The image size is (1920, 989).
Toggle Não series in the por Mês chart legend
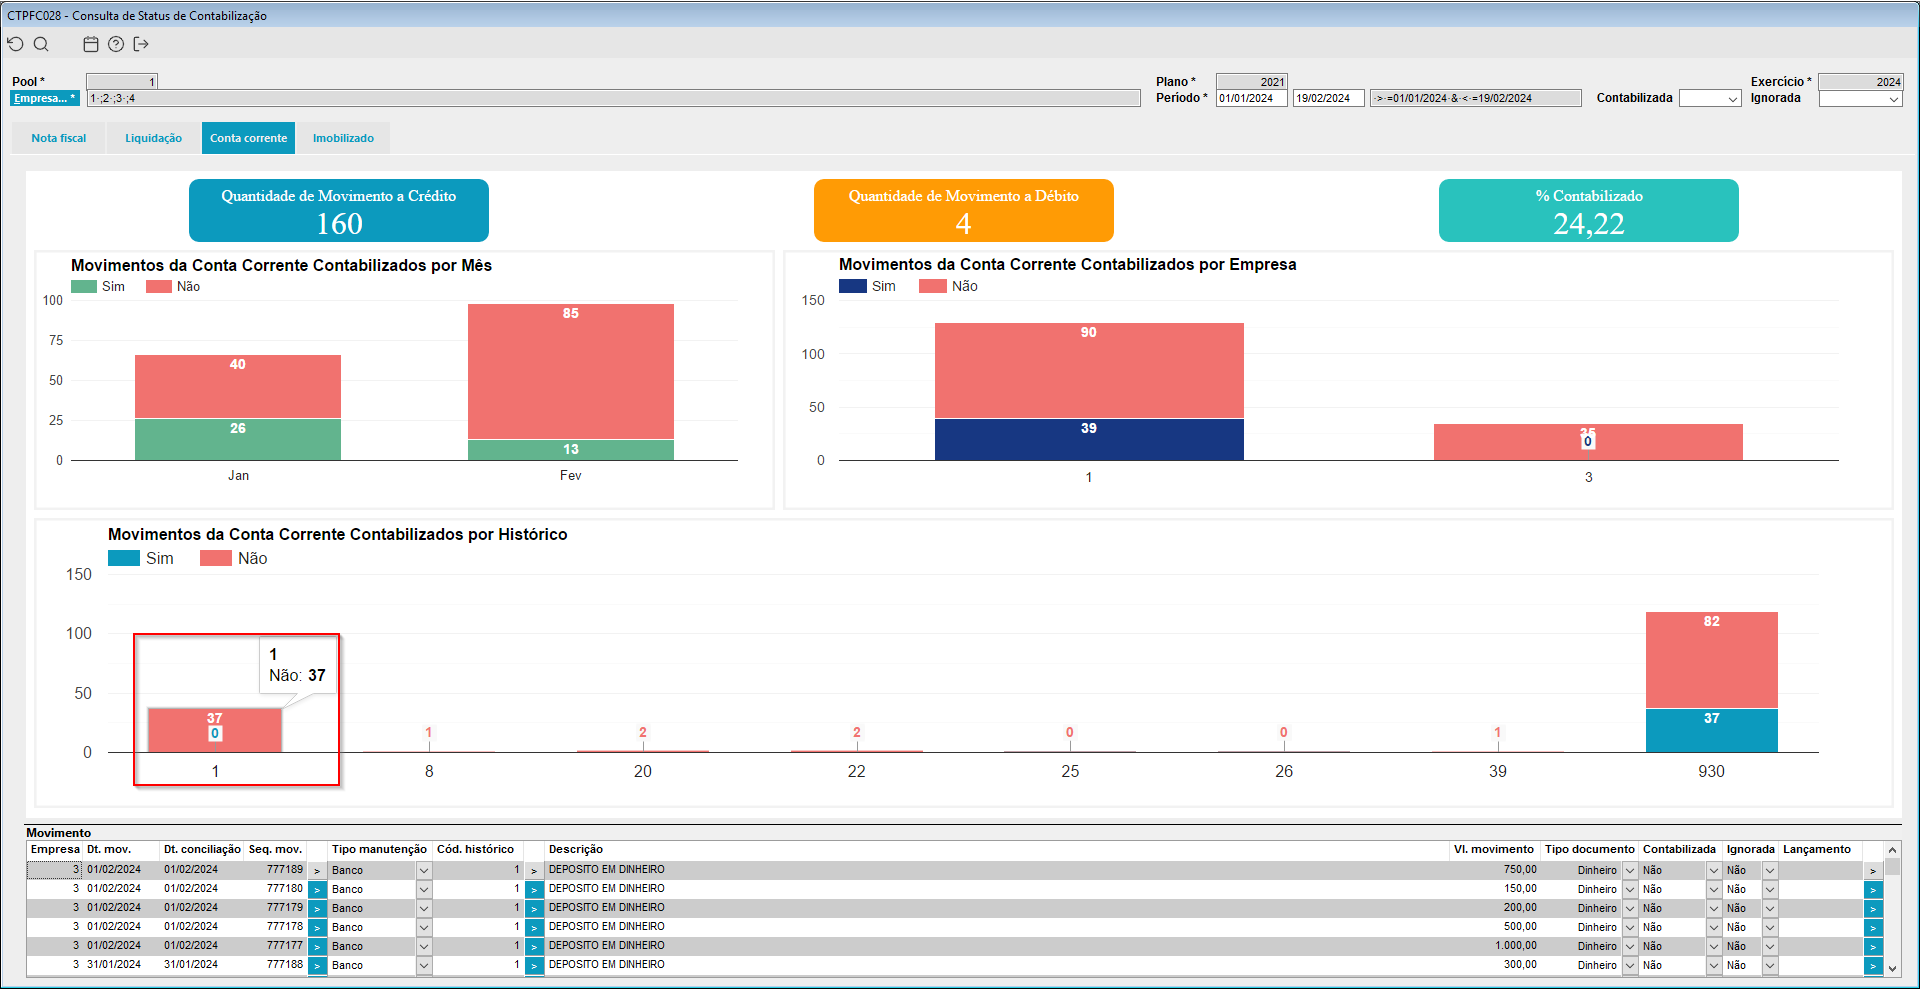point(173,287)
